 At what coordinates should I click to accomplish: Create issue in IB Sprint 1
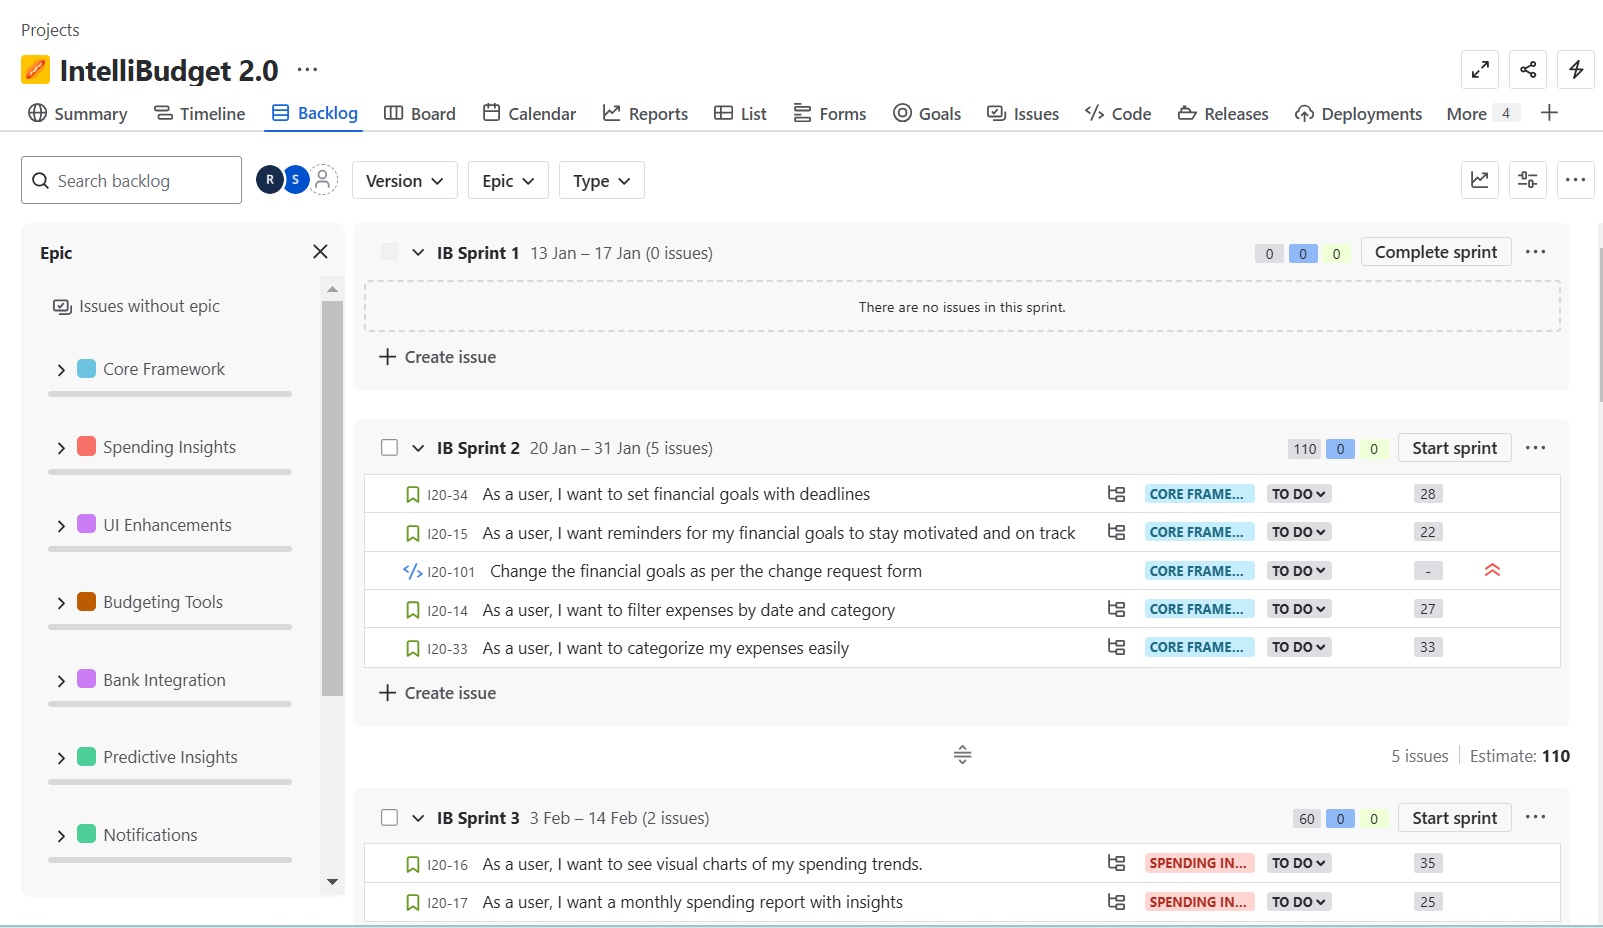pyautogui.click(x=438, y=357)
